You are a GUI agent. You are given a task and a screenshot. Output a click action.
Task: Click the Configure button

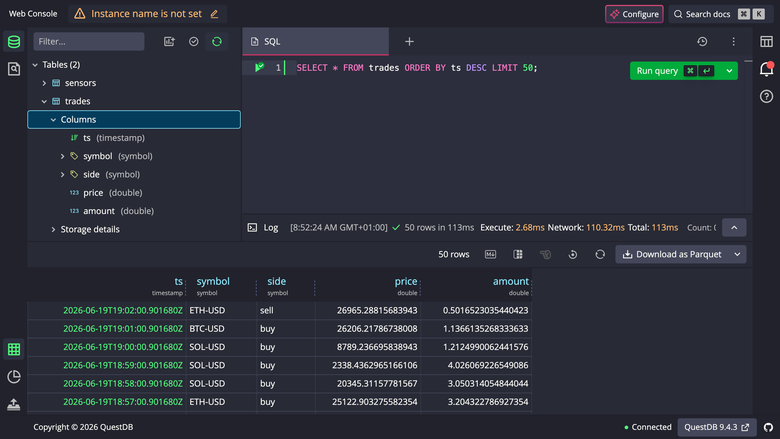point(634,14)
